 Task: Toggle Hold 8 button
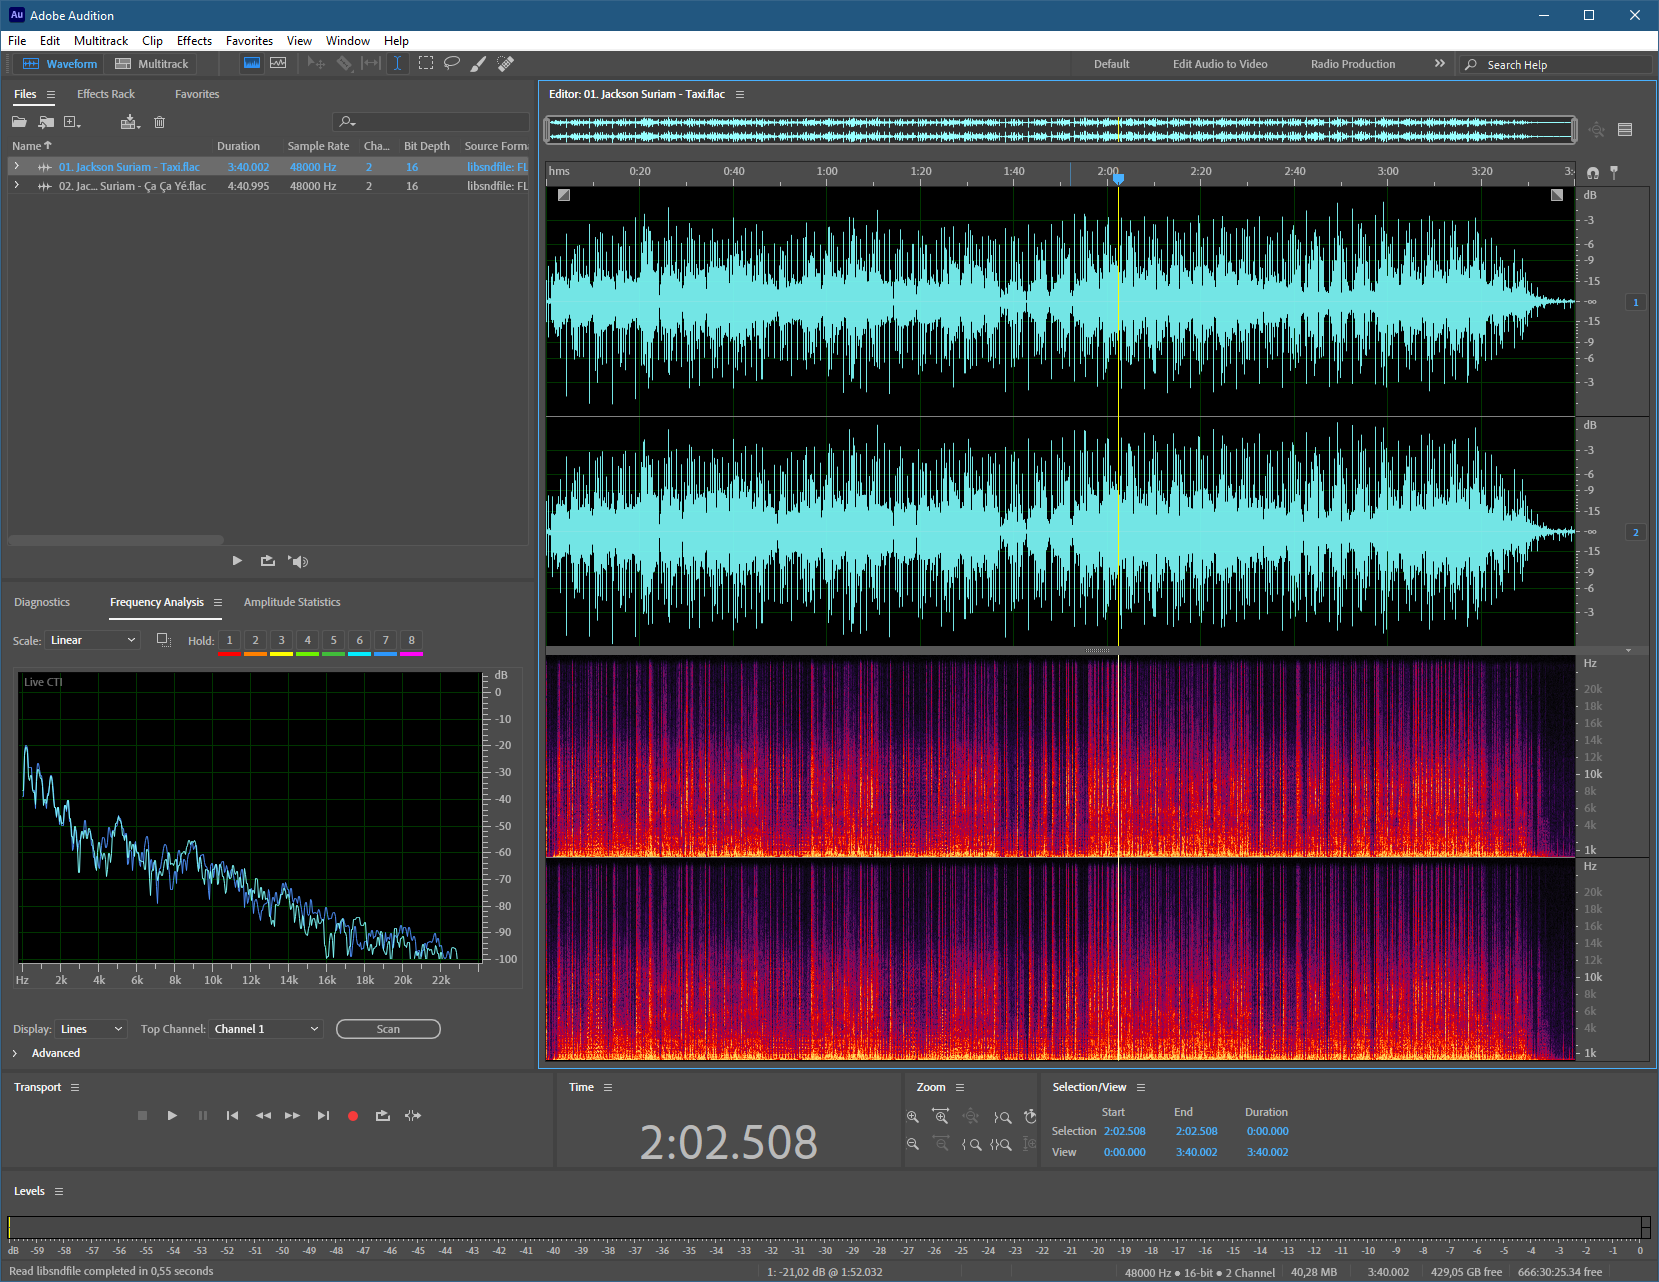point(411,640)
